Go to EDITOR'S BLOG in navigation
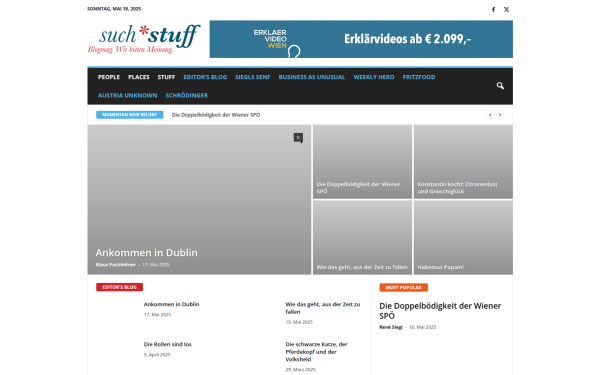 tap(205, 77)
